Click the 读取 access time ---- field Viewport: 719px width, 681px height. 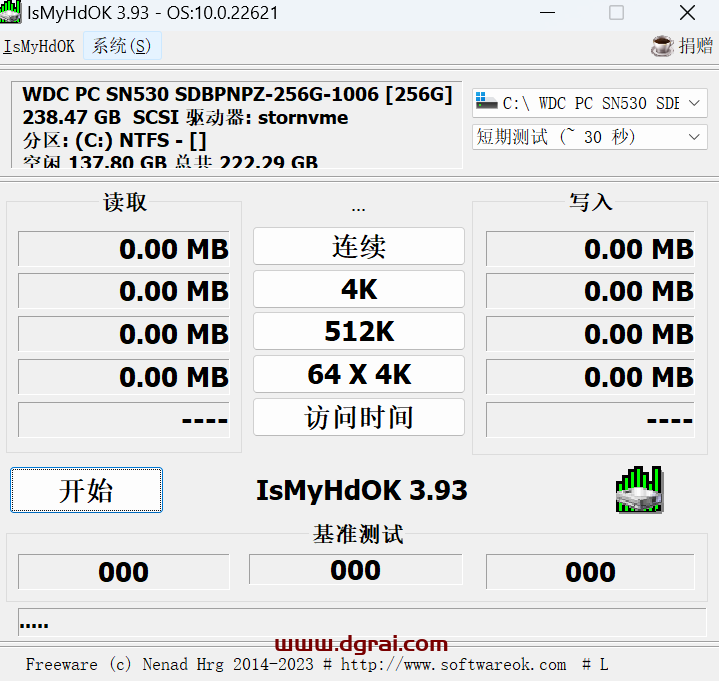[x=124, y=420]
